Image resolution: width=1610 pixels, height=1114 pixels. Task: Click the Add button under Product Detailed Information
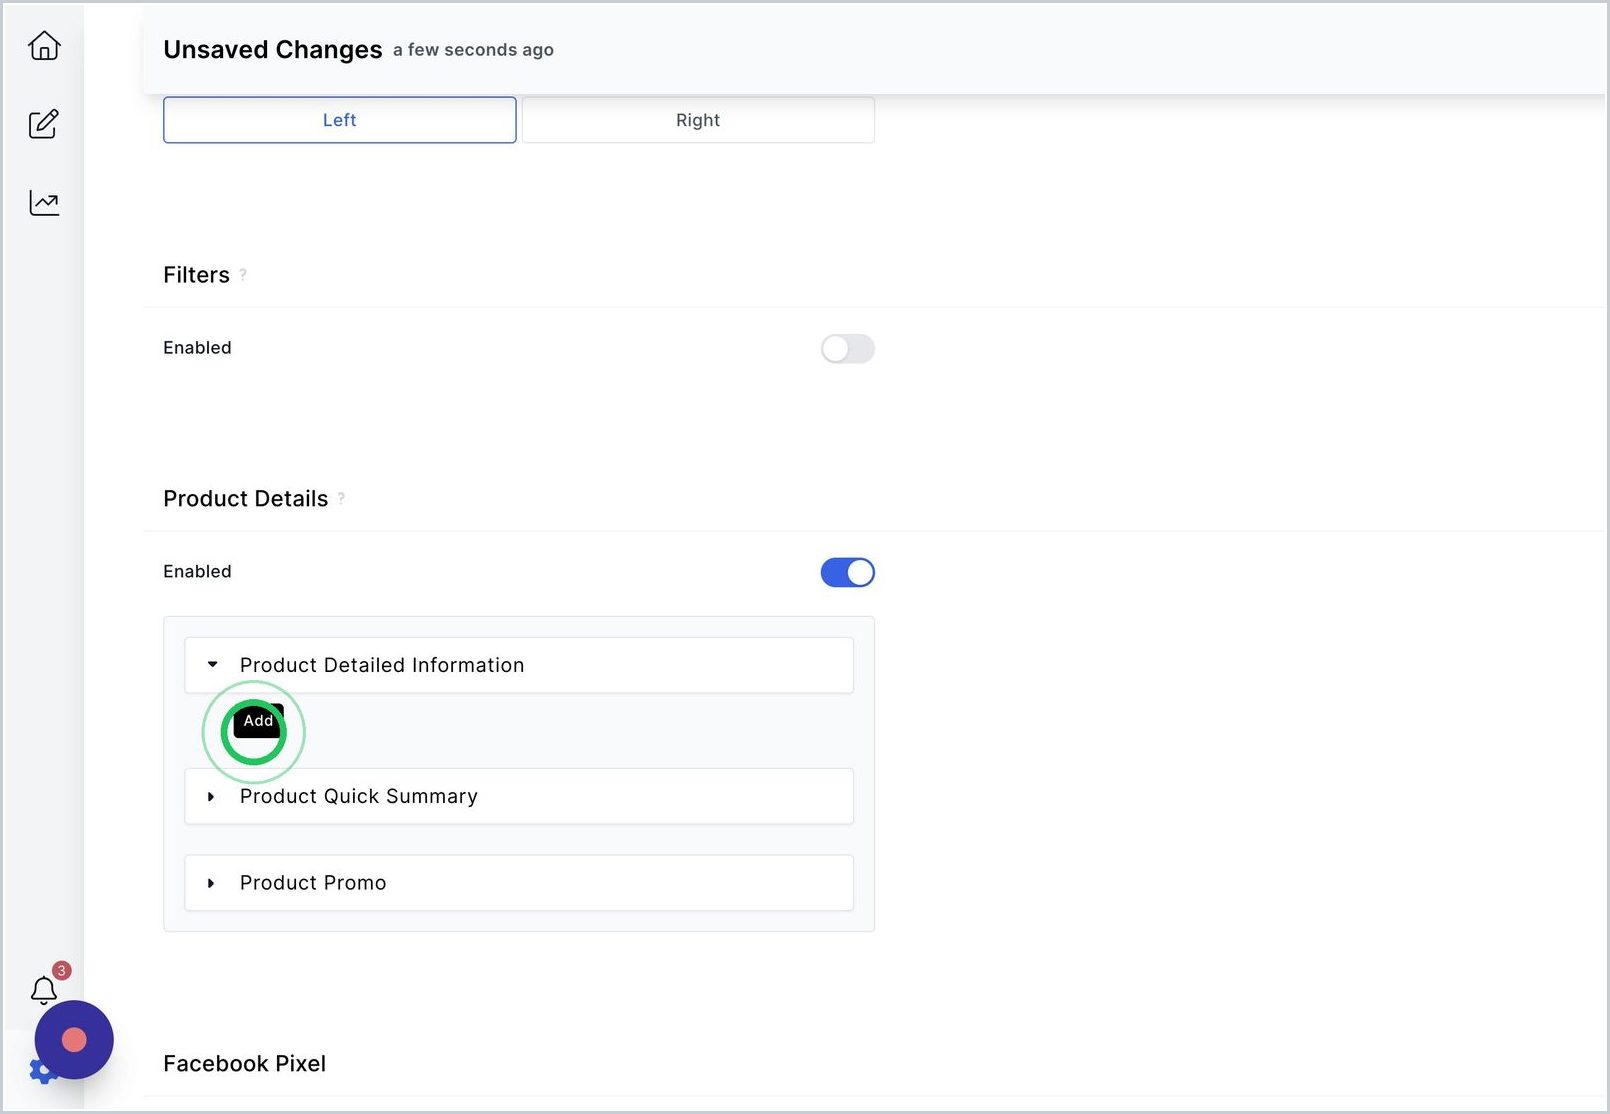[258, 721]
